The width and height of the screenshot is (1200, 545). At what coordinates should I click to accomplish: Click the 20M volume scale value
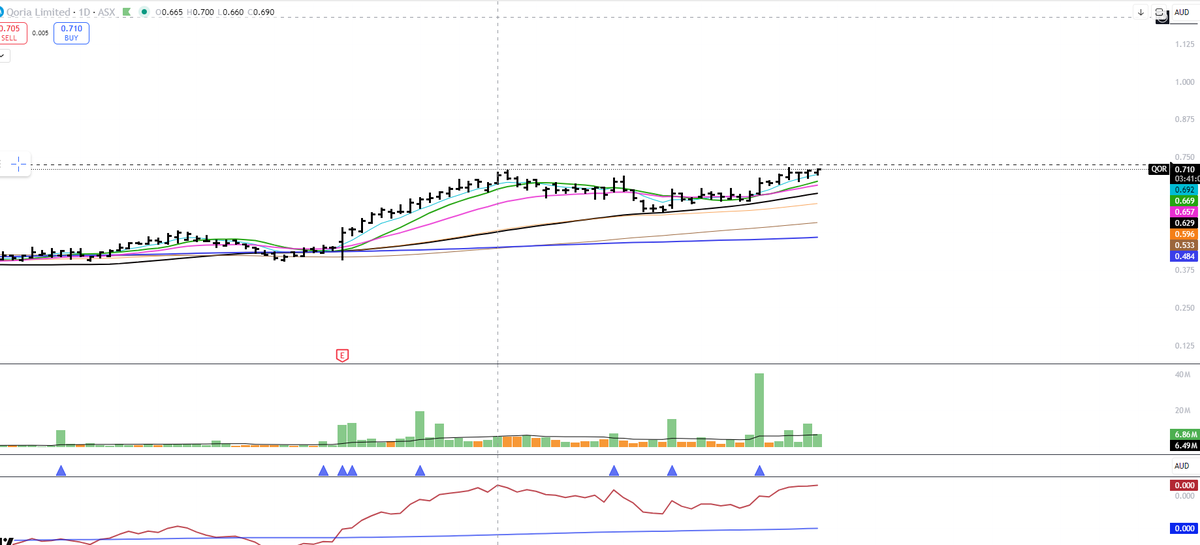point(1183,411)
